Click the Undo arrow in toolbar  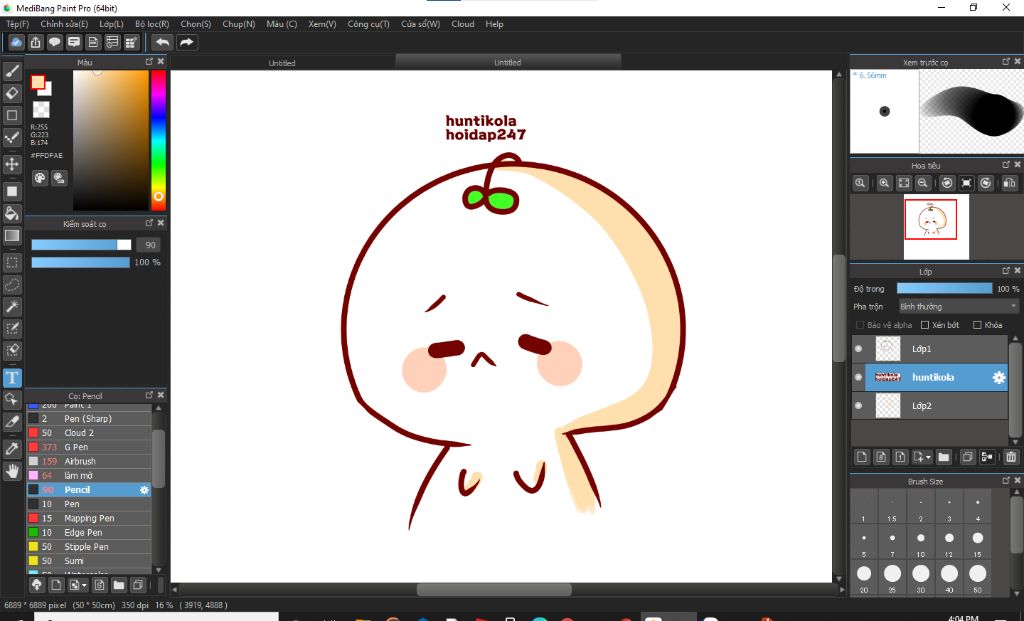click(x=162, y=42)
